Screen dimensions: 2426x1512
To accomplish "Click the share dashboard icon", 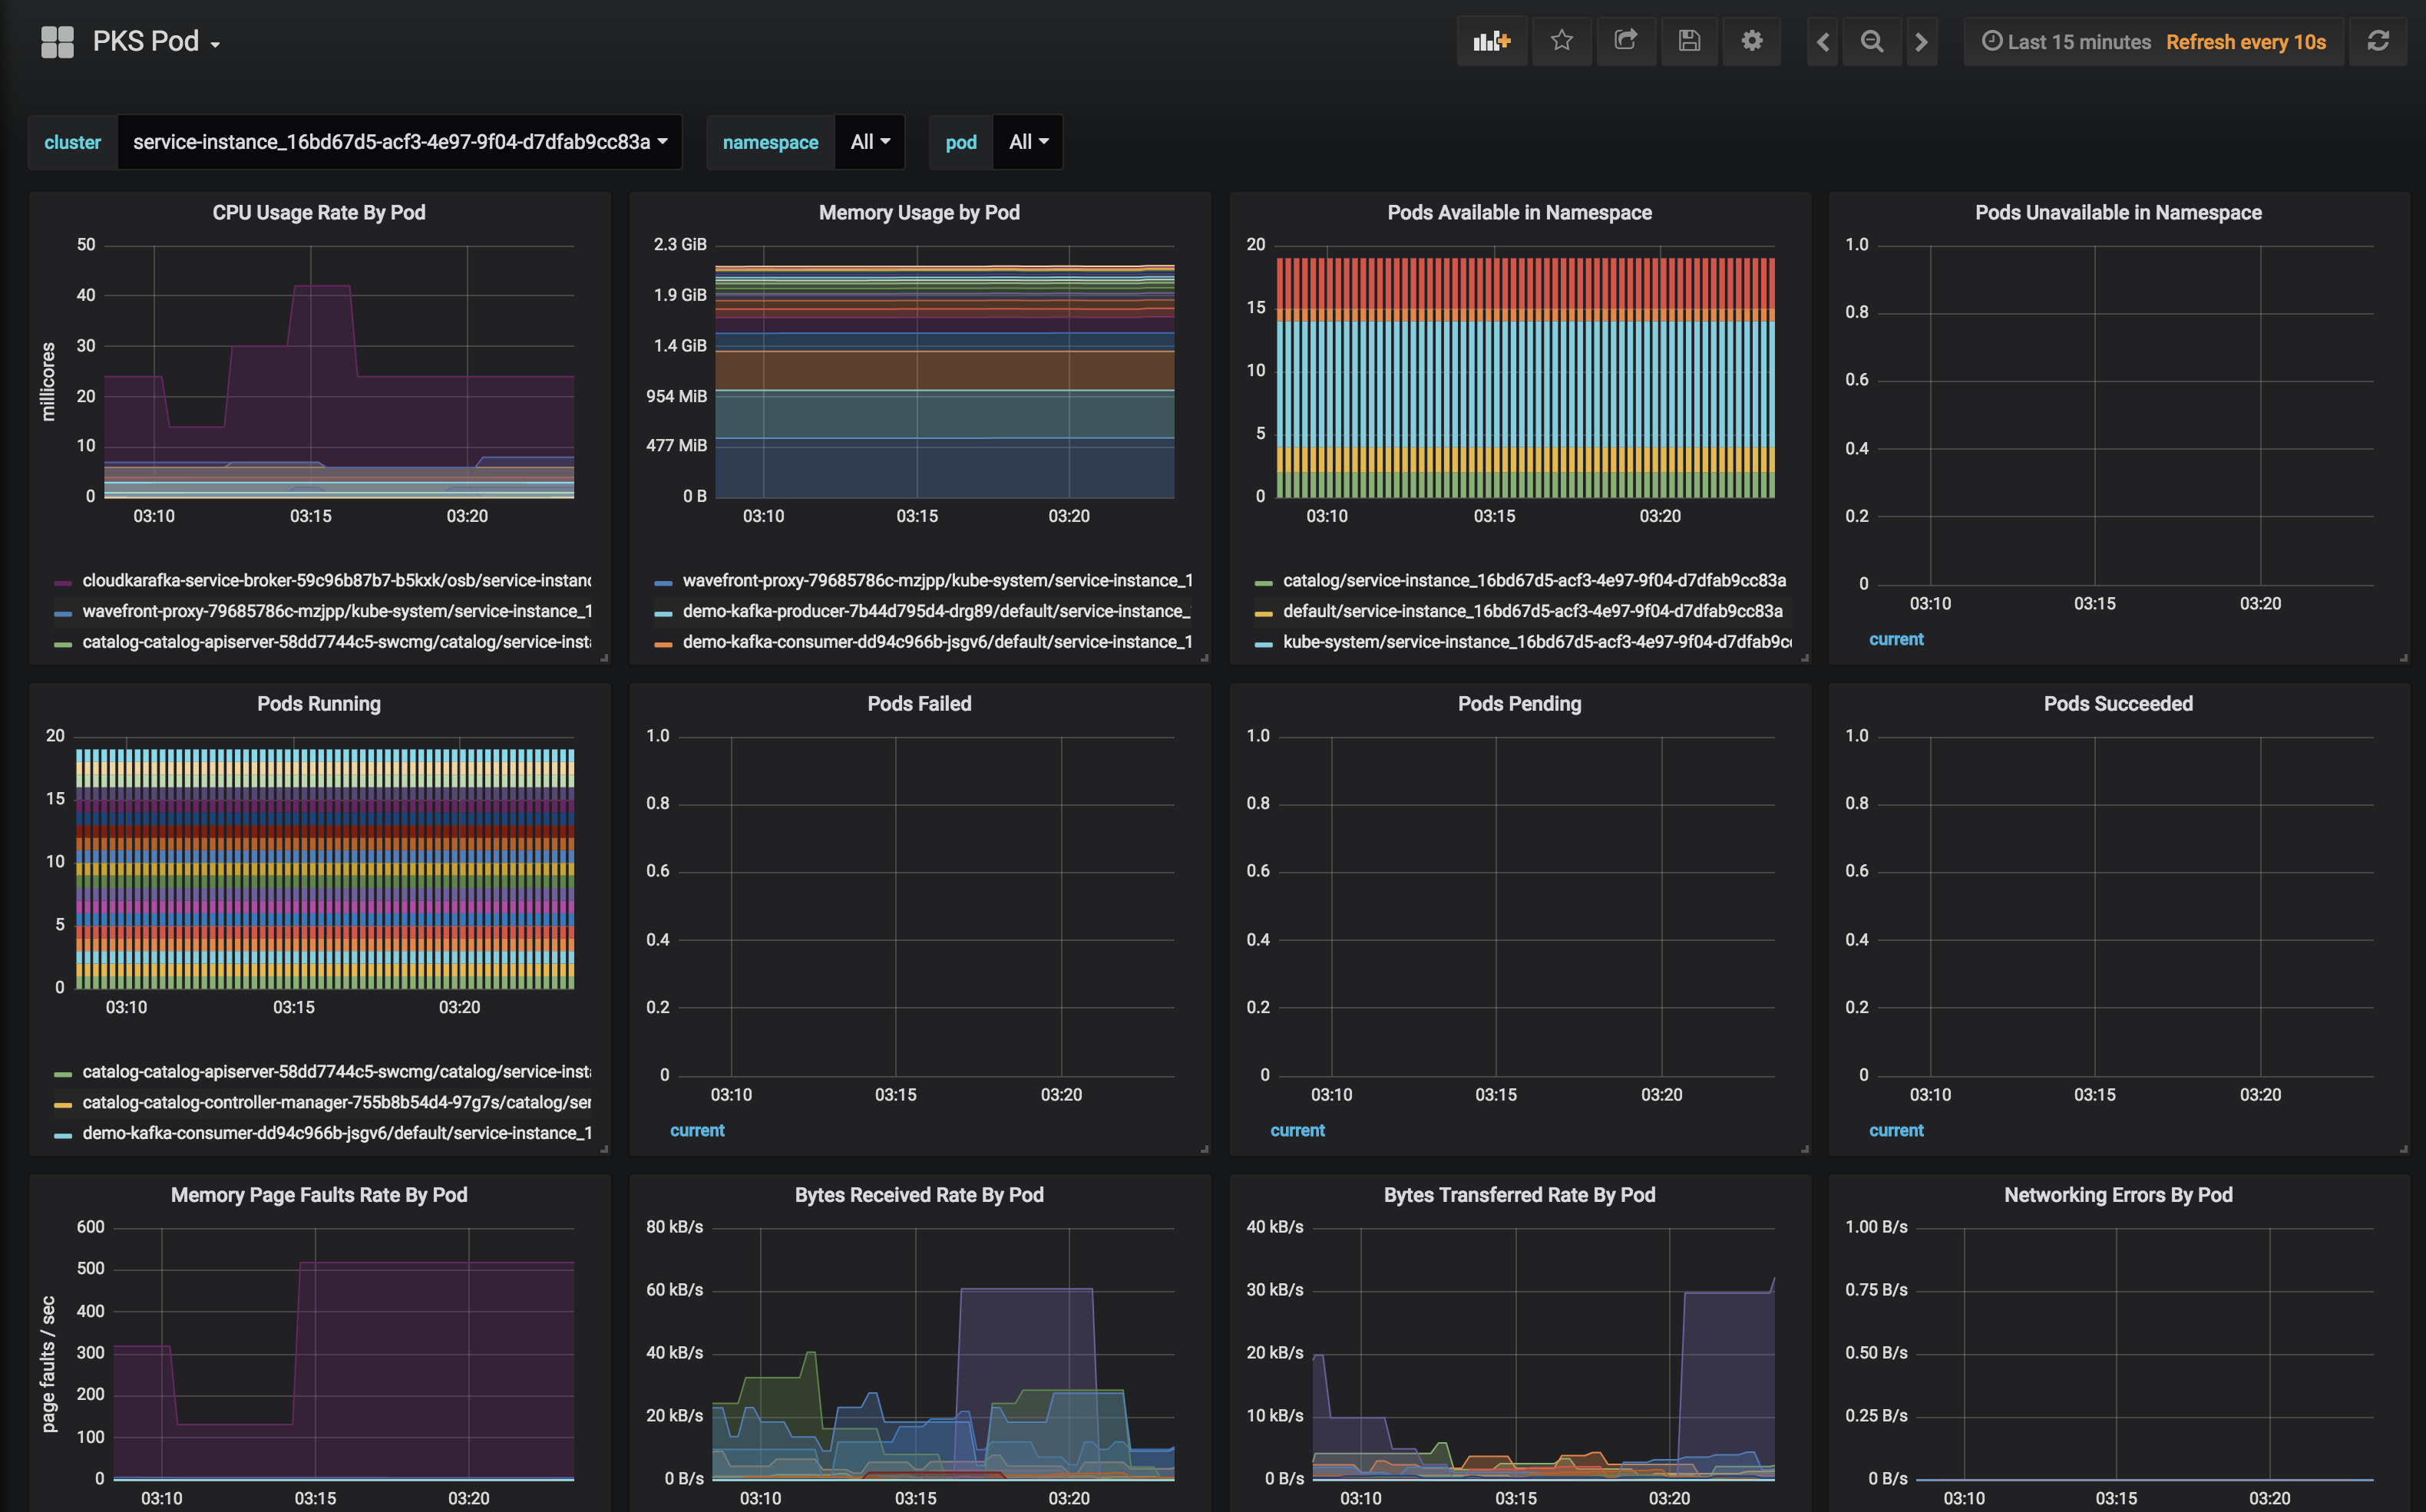I will [1626, 41].
